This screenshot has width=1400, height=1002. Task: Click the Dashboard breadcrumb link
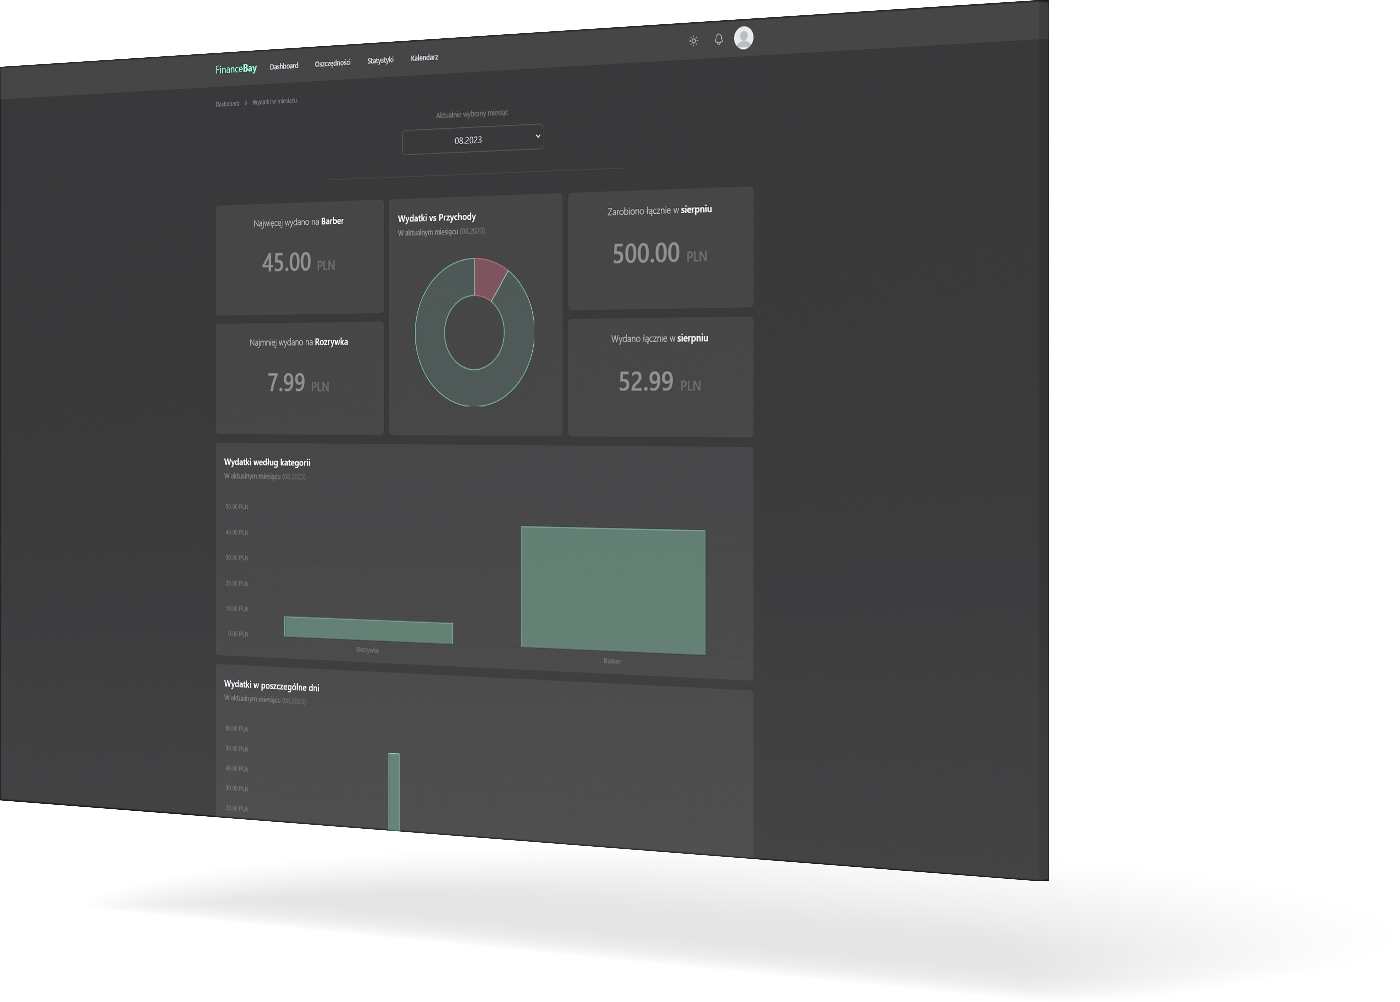point(227,104)
